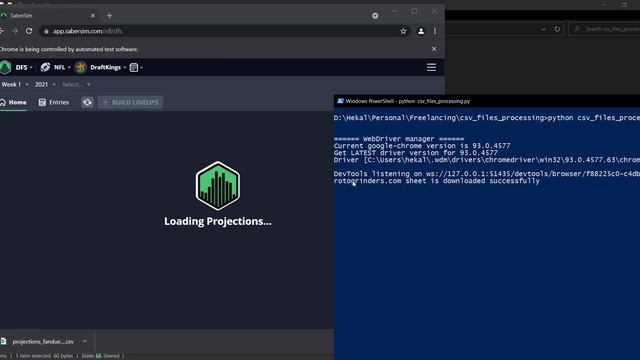This screenshot has width=640, height=360.
Task: Open the NFL sport dropdown
Action: (62, 67)
